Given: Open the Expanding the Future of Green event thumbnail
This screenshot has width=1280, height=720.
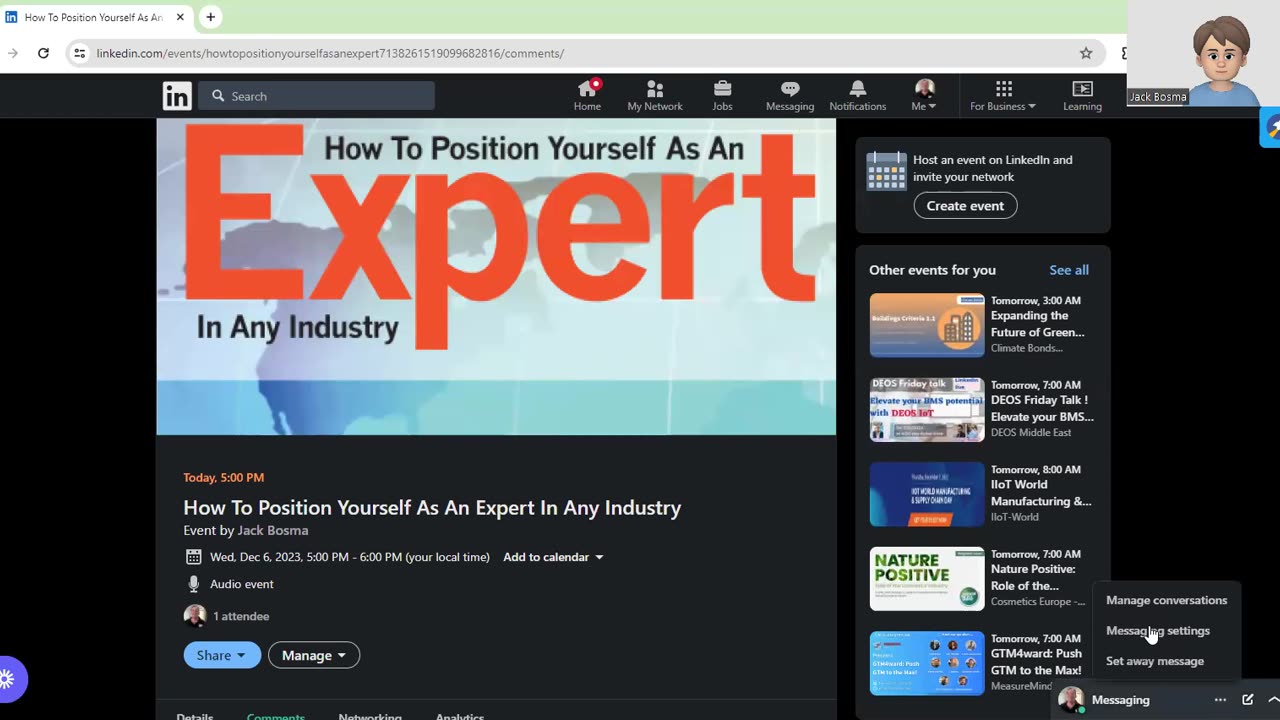Looking at the screenshot, I should (x=927, y=325).
